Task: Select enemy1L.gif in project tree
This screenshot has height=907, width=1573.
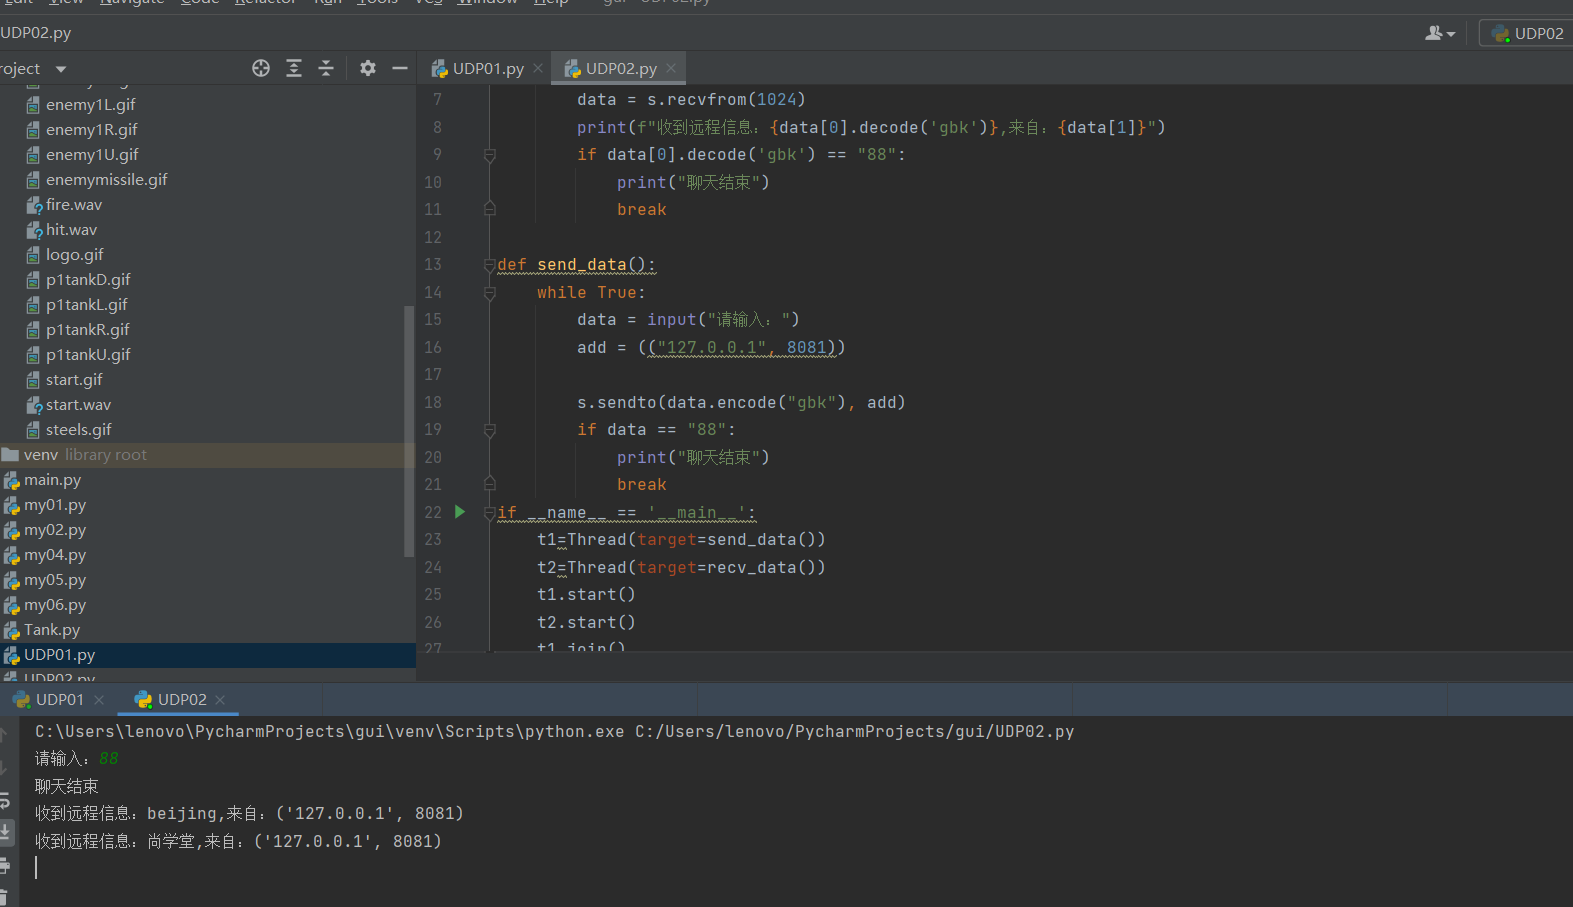Action: click(x=90, y=105)
